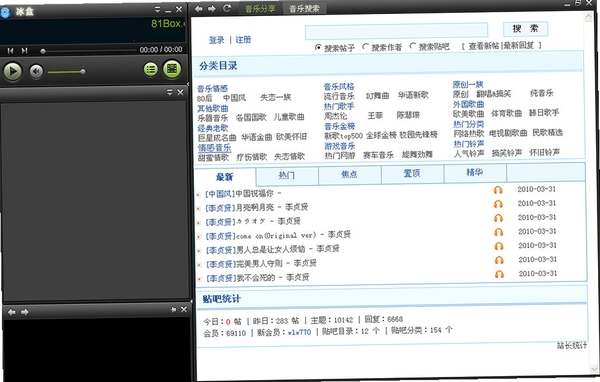Screen dimensions: 600x382
Task: Open the playlist panel dropdown arrow
Action: click(170, 92)
